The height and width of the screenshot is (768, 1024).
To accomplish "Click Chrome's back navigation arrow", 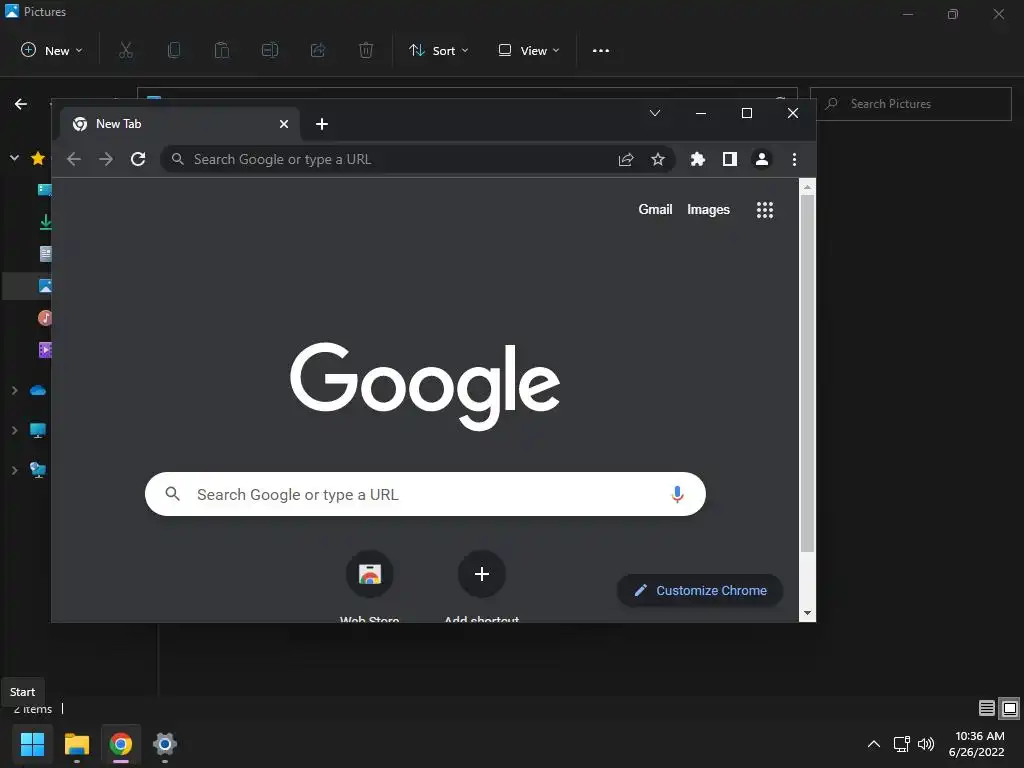I will pos(74,159).
